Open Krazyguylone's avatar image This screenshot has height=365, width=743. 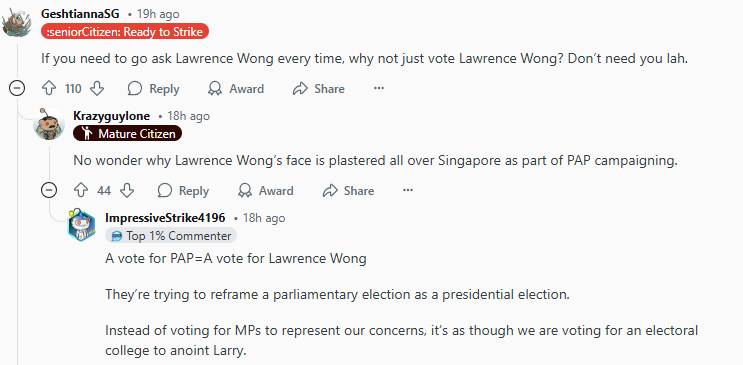pos(49,124)
